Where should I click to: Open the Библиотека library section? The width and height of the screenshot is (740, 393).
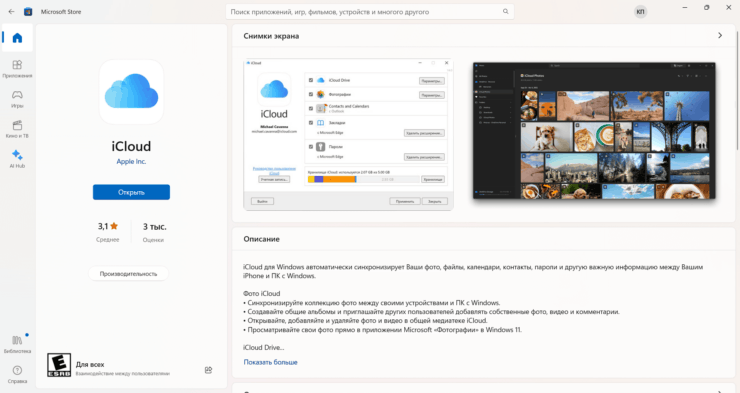coord(17,344)
